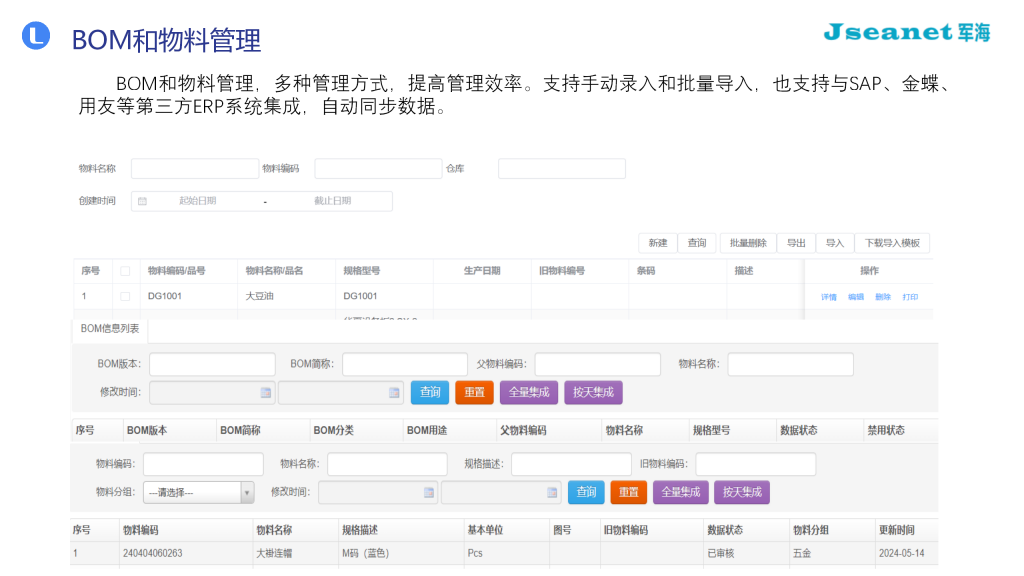Open the calendar picker next to lower 修改时间 field
Viewport: 1024px width, 576px height.
click(428, 492)
